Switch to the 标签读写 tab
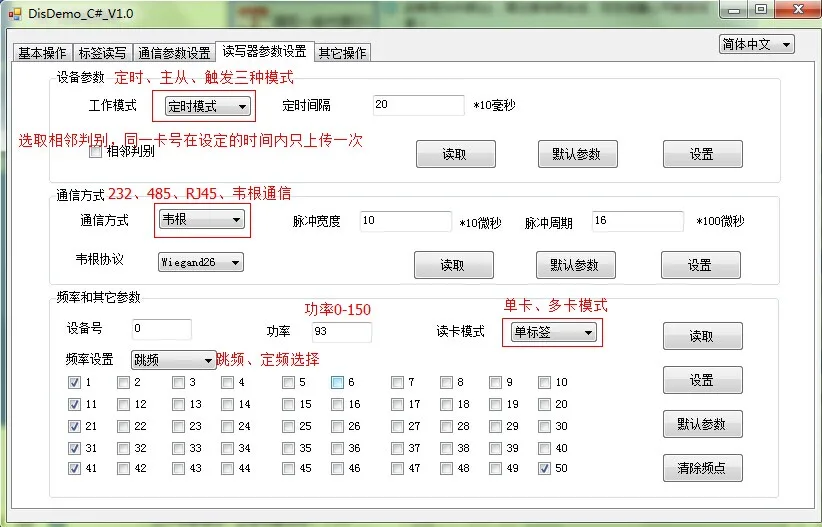822x527 pixels. click(x=103, y=53)
